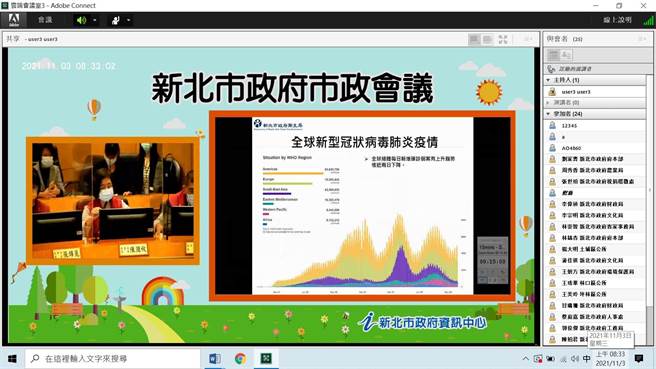Open the 會議 menu
Viewport: 656px width, 369px height.
45,20
